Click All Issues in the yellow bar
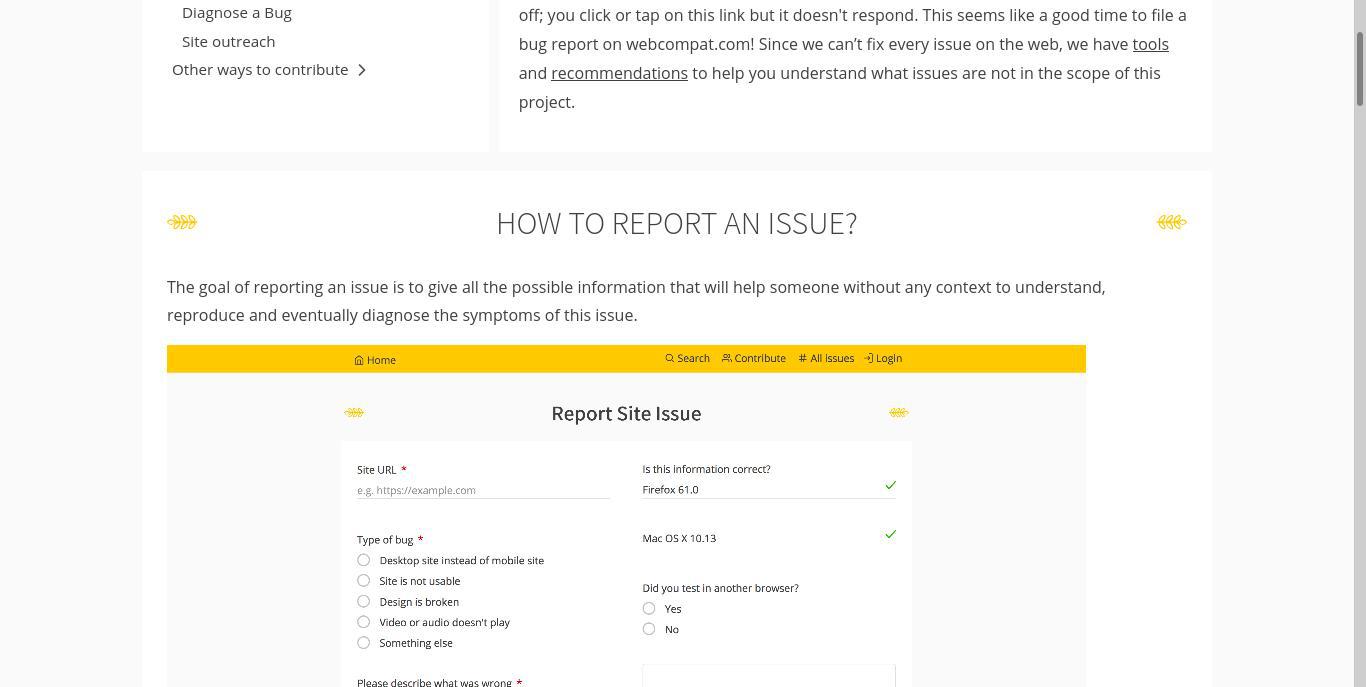Viewport: 1366px width, 687px height. pos(826,358)
